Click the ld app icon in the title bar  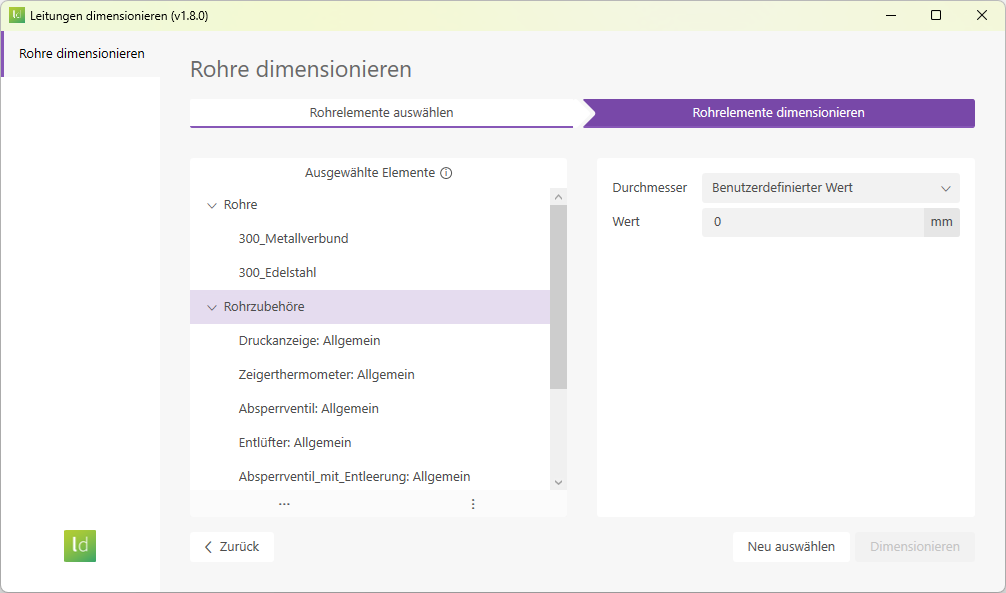(x=15, y=15)
